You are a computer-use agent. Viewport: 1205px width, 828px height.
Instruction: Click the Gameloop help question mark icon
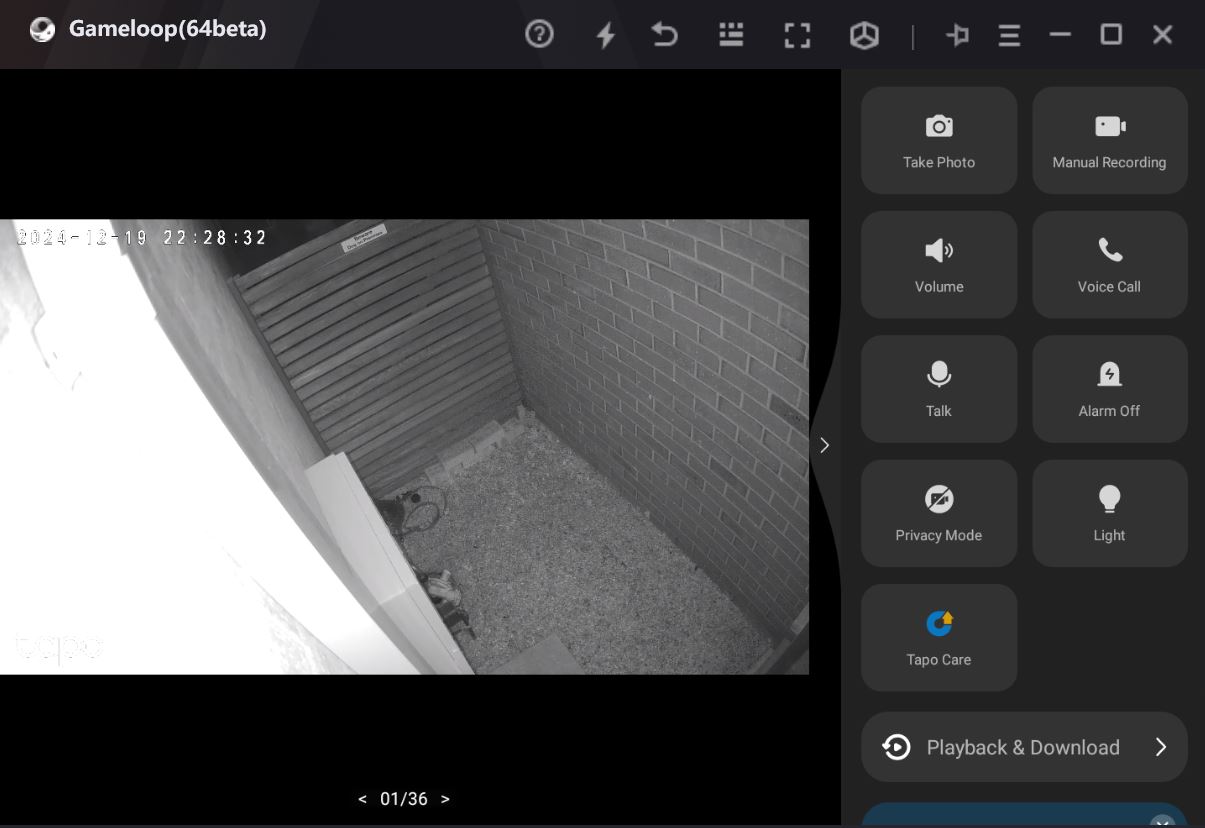[x=539, y=35]
